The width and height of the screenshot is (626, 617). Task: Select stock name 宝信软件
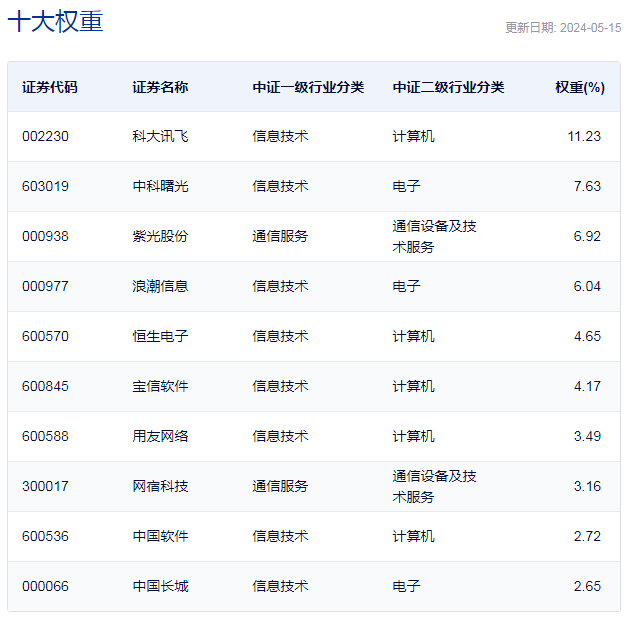click(x=160, y=386)
